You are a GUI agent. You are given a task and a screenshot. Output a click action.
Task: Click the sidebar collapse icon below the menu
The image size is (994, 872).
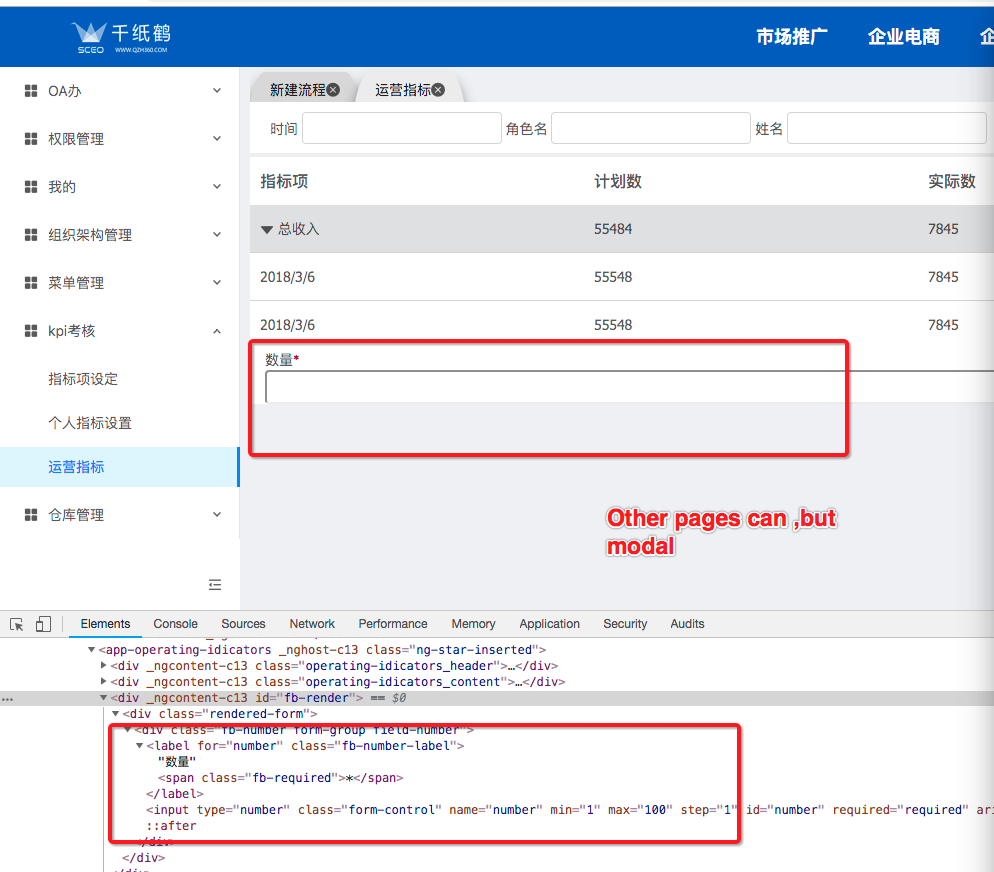(215, 584)
